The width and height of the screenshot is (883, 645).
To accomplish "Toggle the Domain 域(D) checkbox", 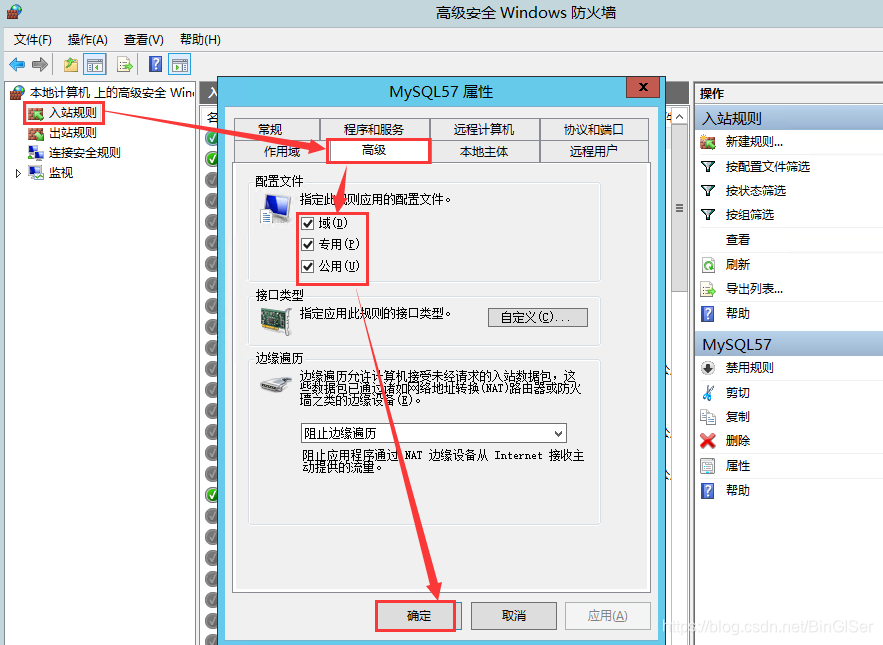I will 307,224.
